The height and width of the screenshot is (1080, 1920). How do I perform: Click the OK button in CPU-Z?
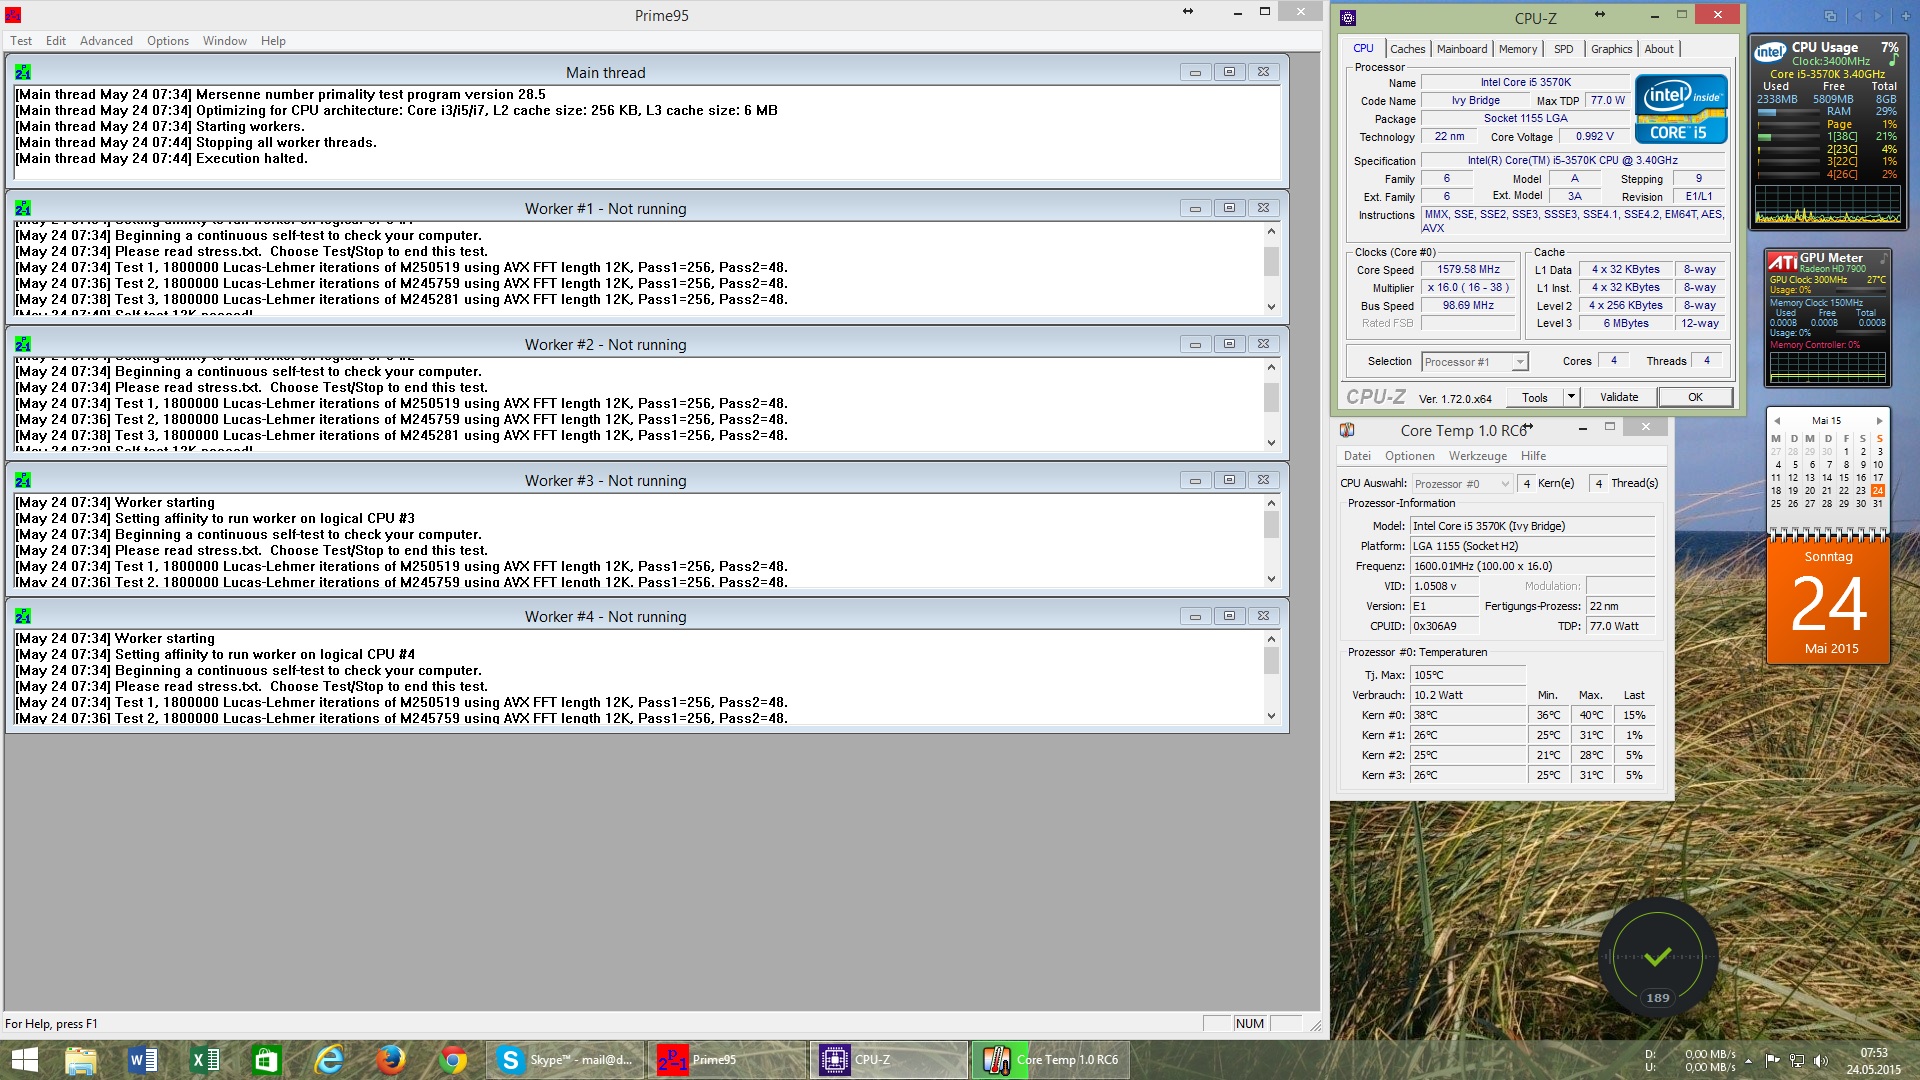click(x=1695, y=397)
